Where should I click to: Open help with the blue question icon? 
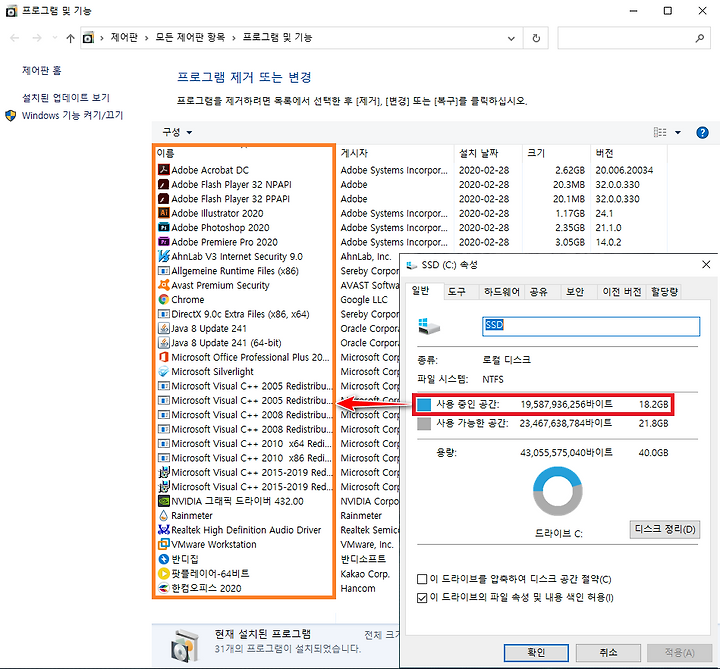[702, 132]
